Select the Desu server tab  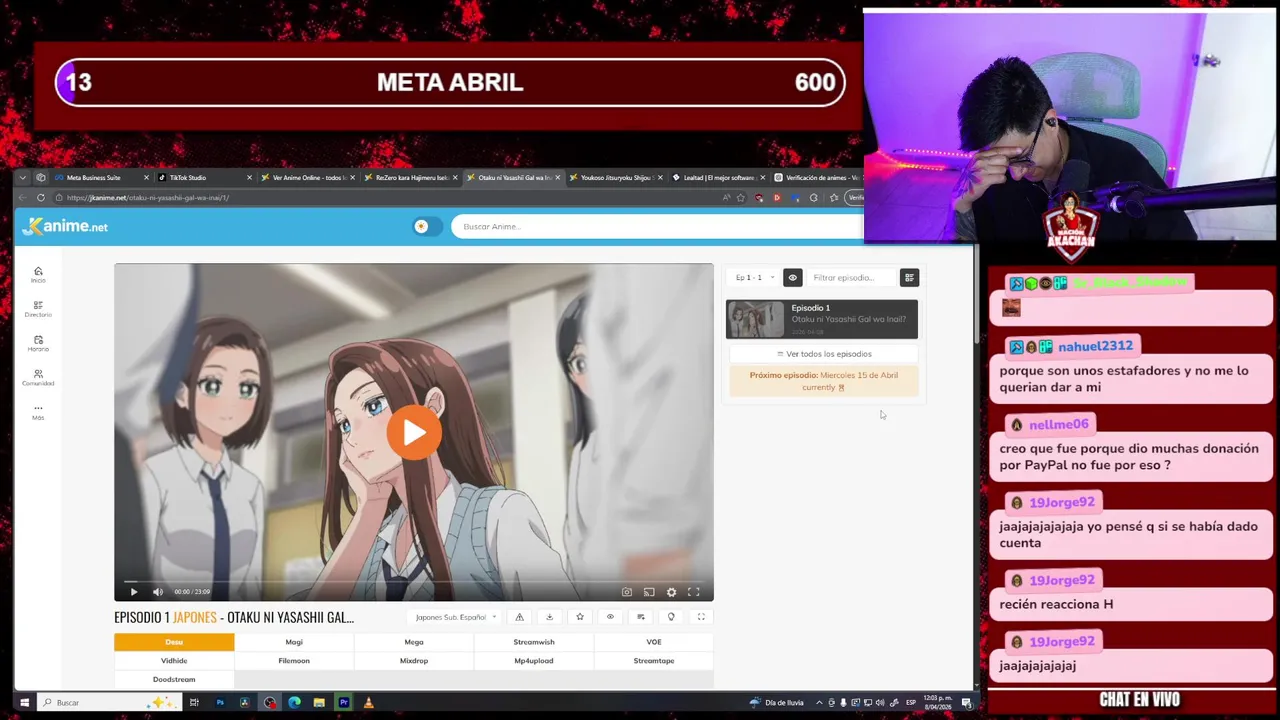tap(174, 642)
